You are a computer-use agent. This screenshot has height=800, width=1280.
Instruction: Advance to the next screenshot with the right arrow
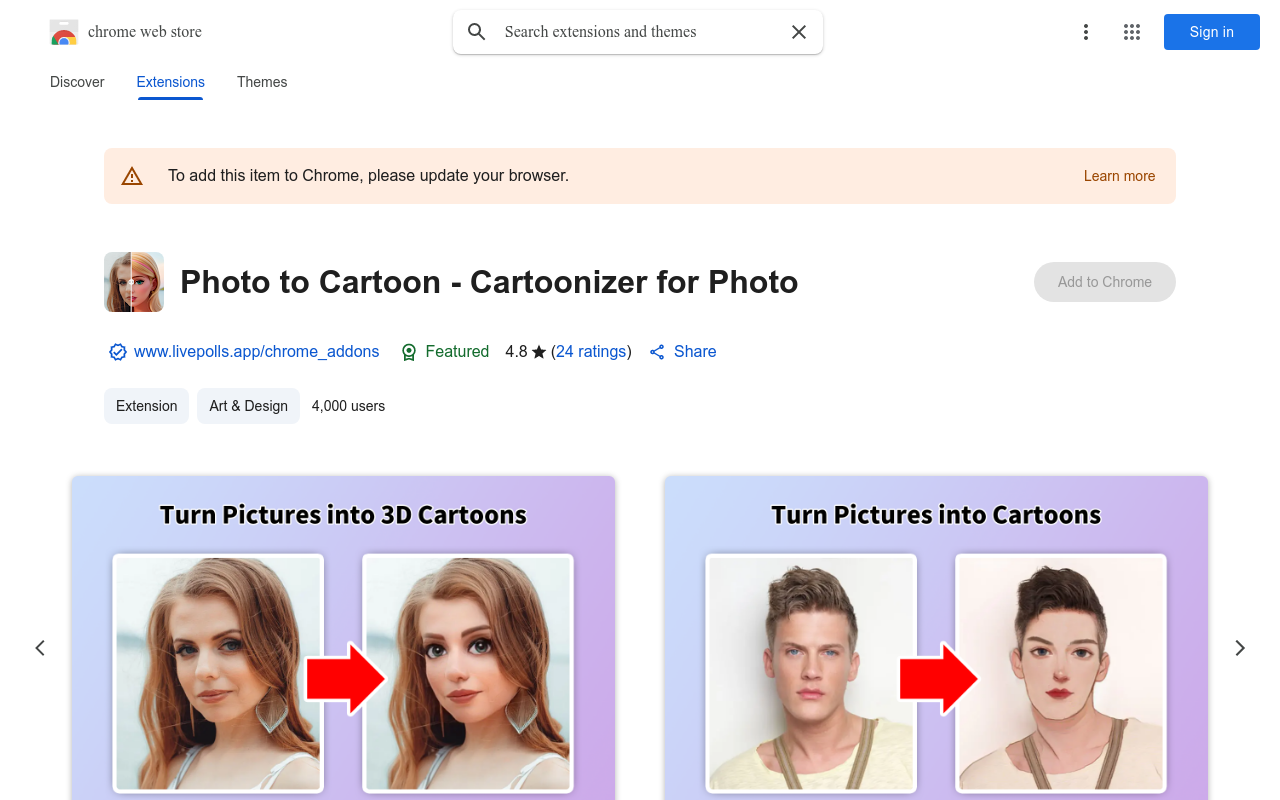(x=1240, y=648)
